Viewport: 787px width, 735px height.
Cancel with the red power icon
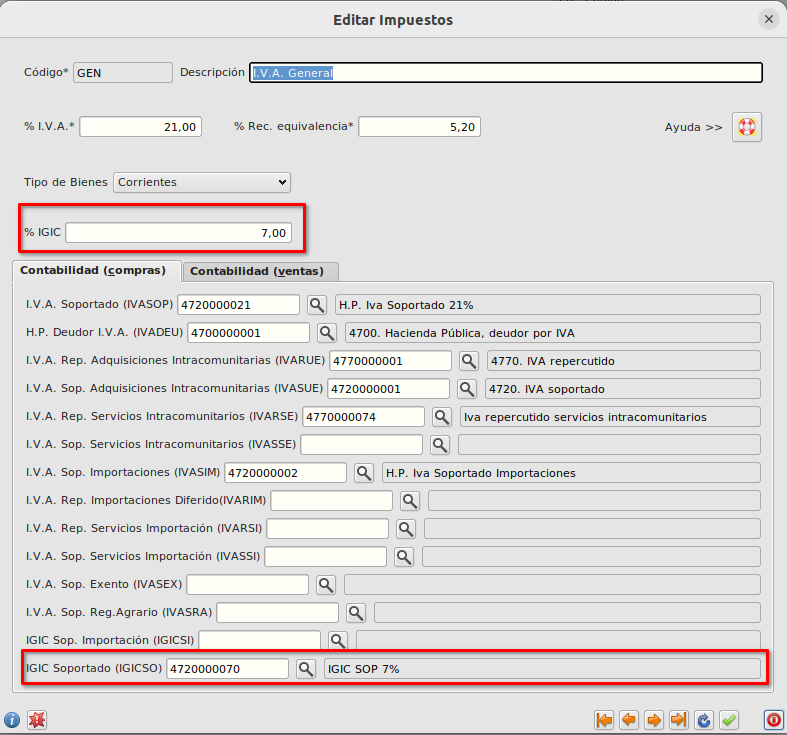click(773, 720)
